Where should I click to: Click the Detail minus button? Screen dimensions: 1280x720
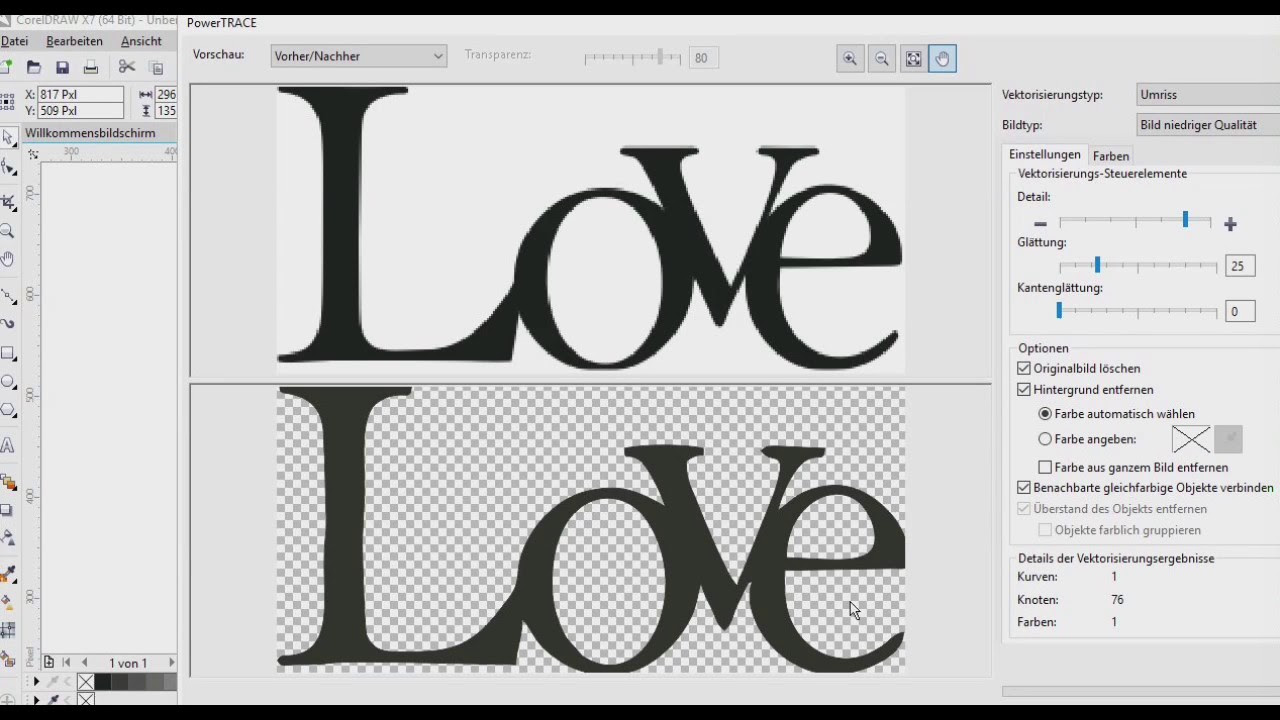point(1040,224)
